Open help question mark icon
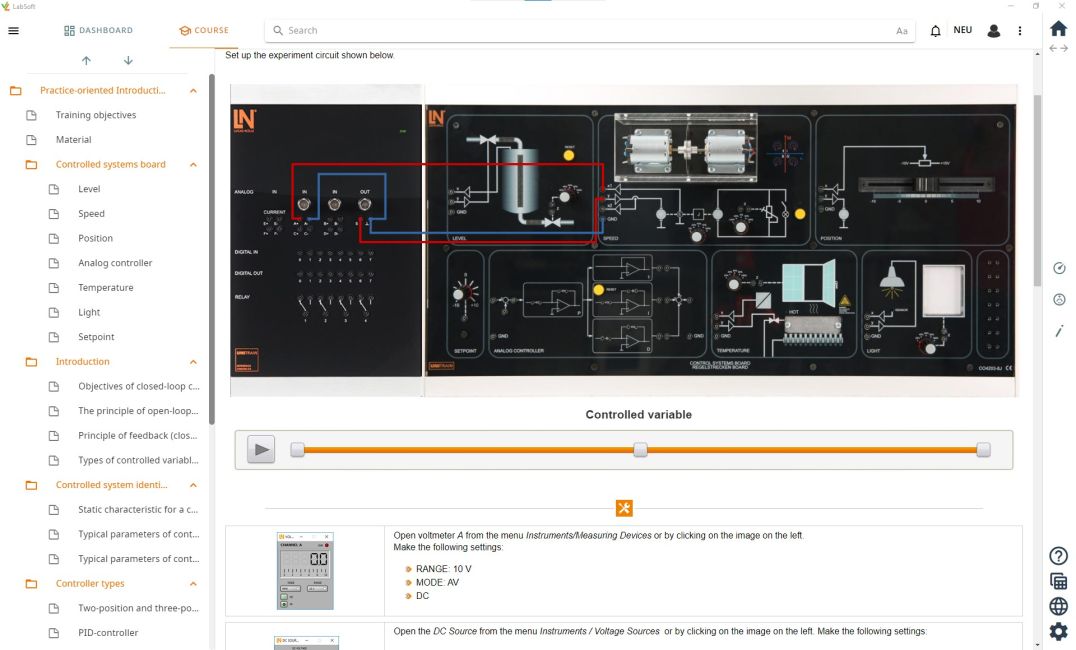This screenshot has width=1076, height=650. tap(1059, 556)
